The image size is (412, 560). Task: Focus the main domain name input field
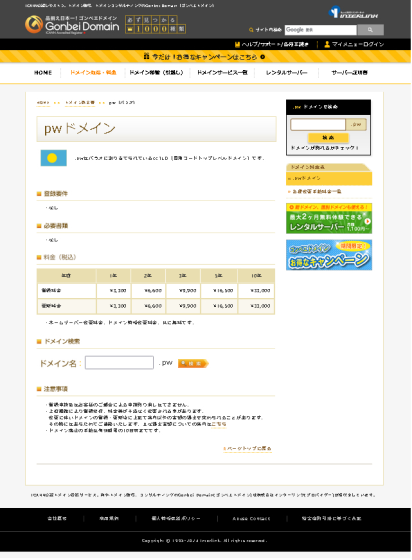click(119, 363)
